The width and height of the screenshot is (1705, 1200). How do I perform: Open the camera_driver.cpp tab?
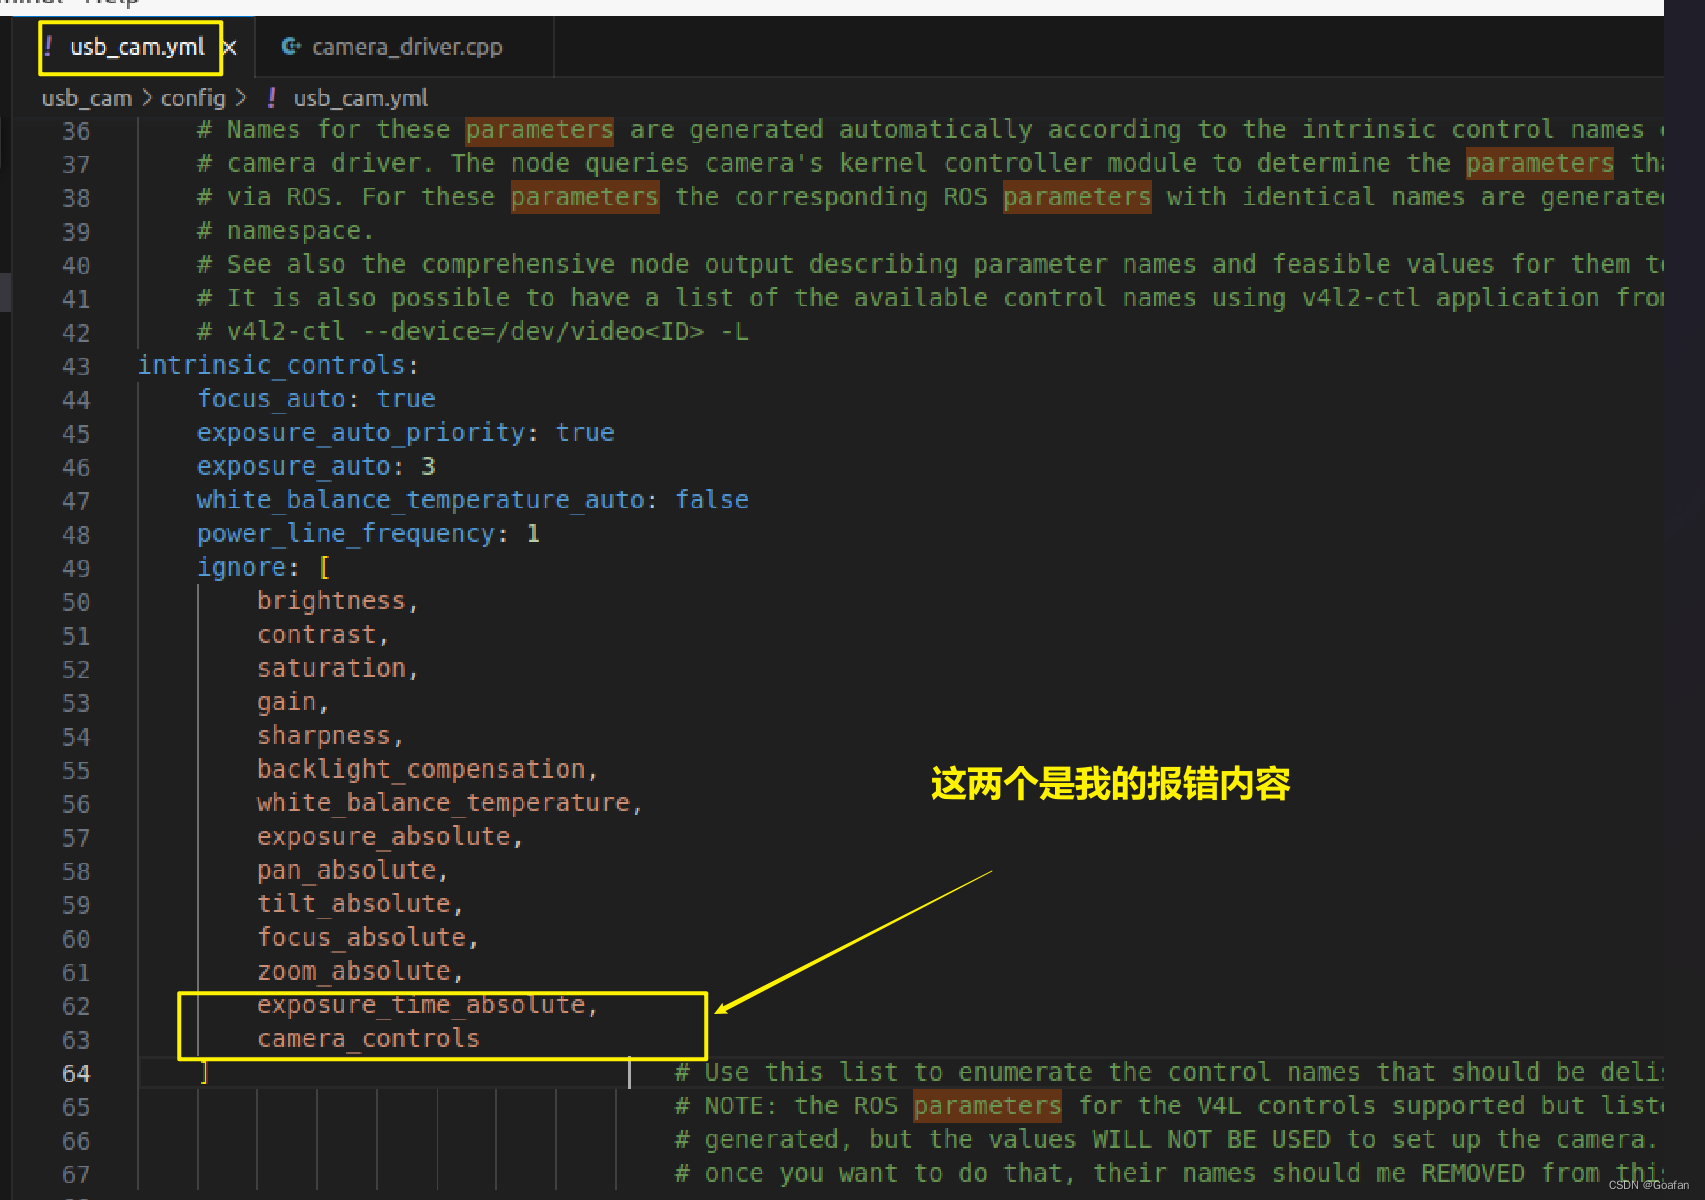pos(407,47)
